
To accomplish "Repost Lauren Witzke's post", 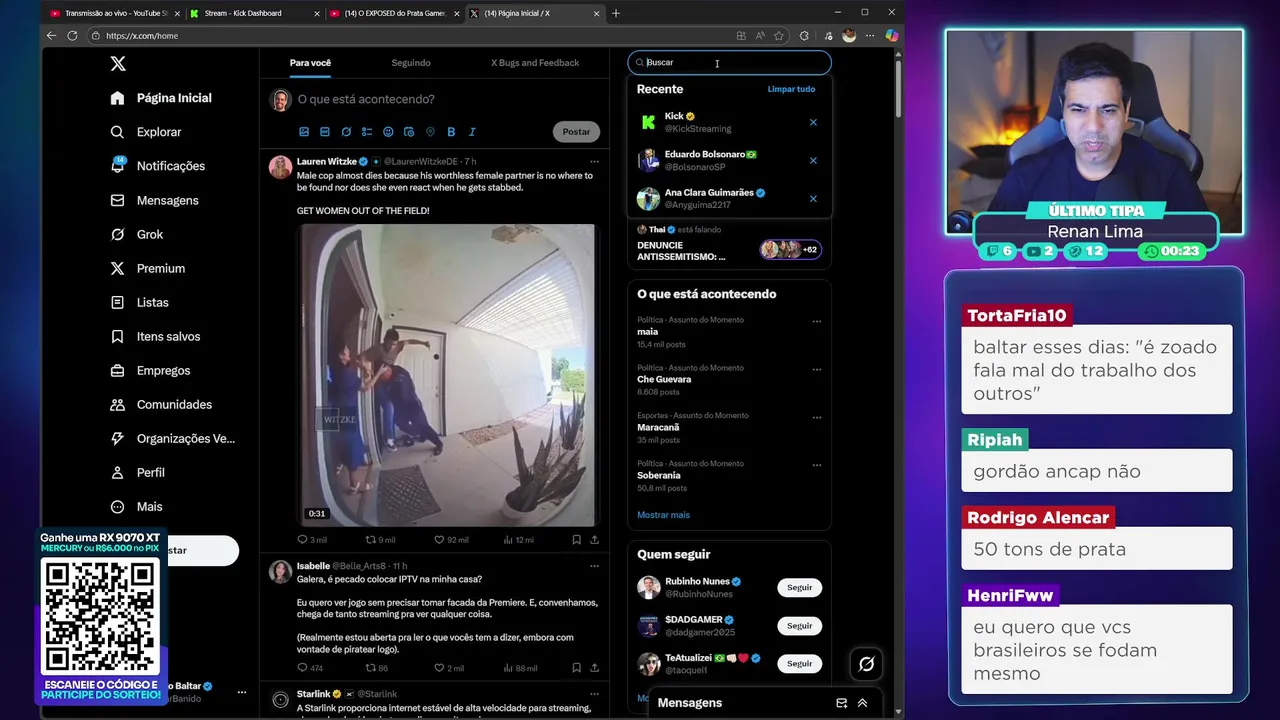I will tap(380, 540).
